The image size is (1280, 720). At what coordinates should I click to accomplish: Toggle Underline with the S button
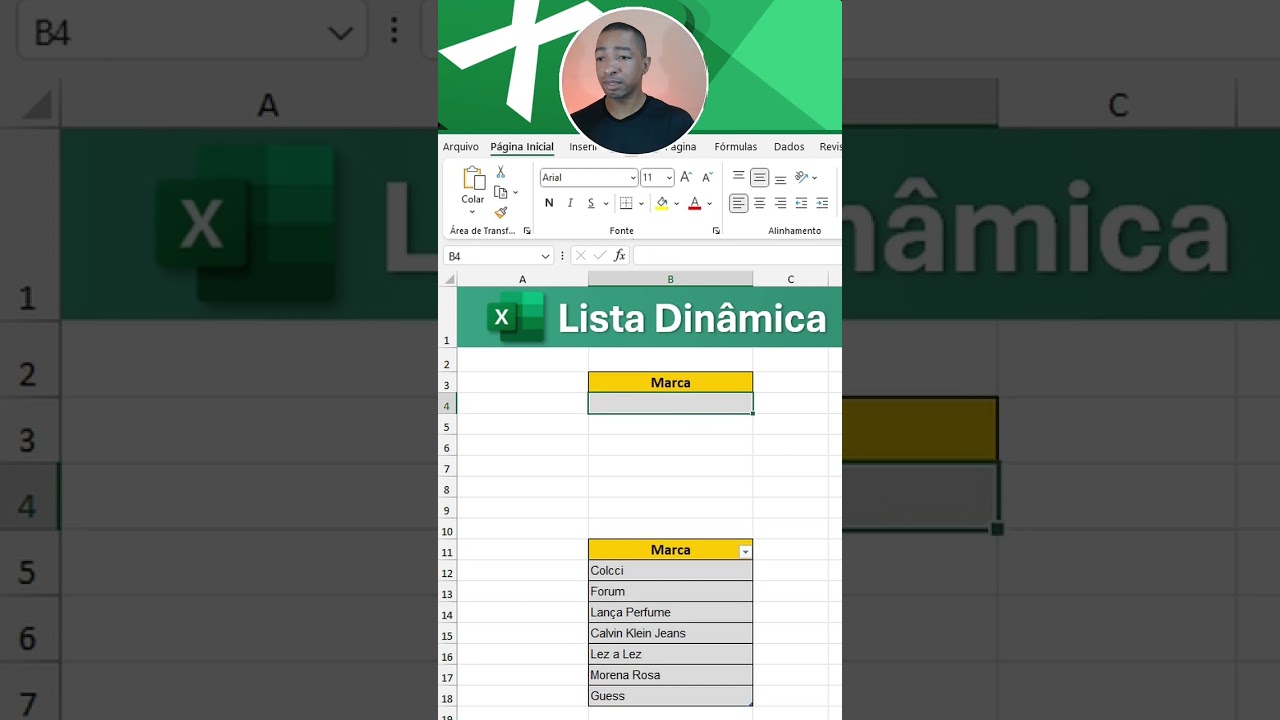(591, 203)
